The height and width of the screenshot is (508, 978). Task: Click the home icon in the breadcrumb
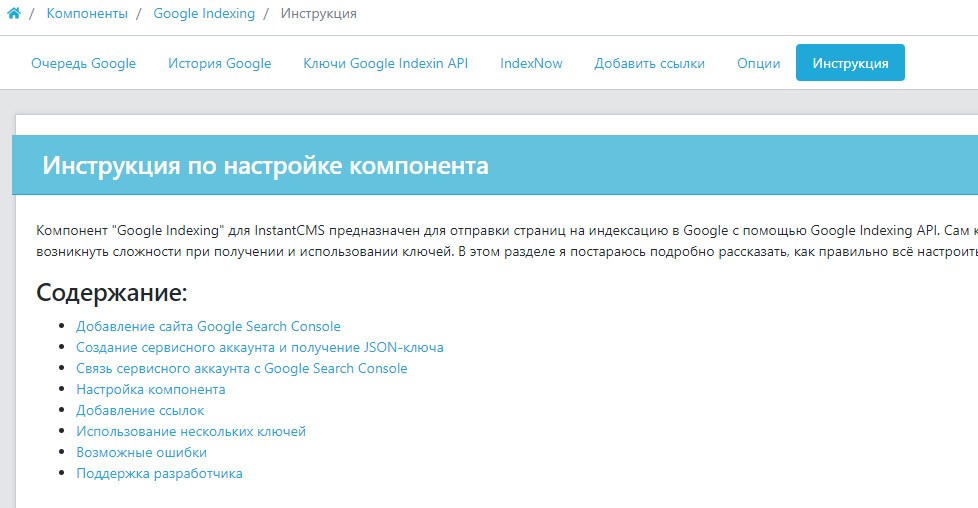pyautogui.click(x=14, y=13)
